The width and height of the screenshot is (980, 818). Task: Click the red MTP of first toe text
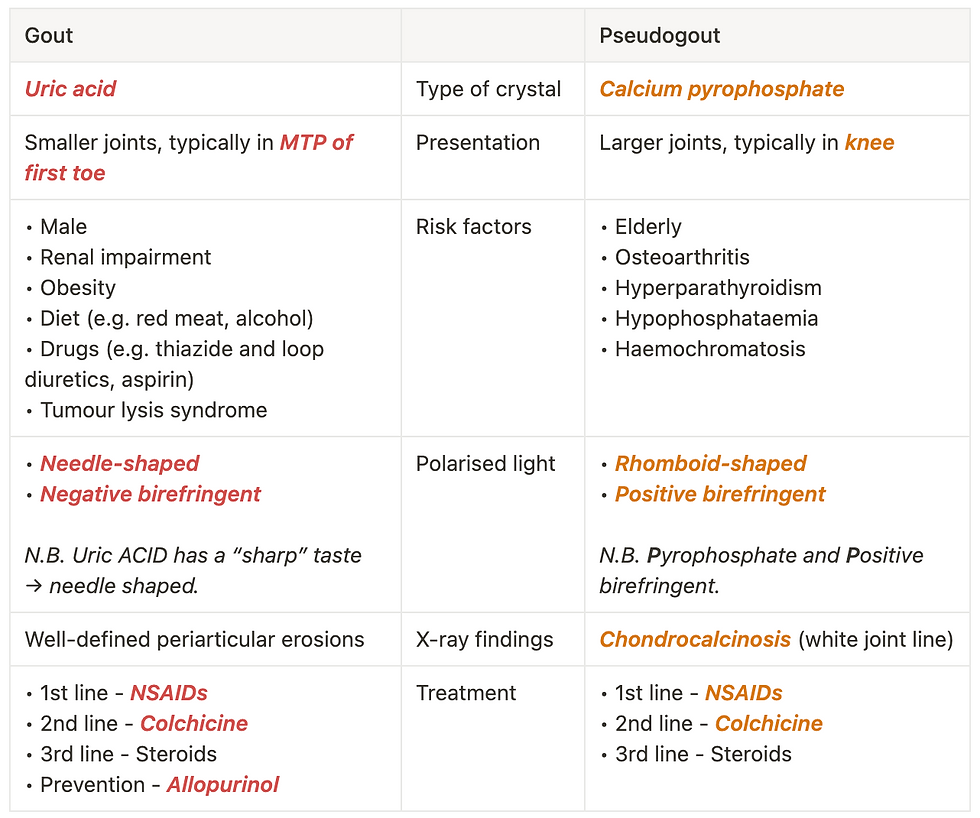point(315,143)
